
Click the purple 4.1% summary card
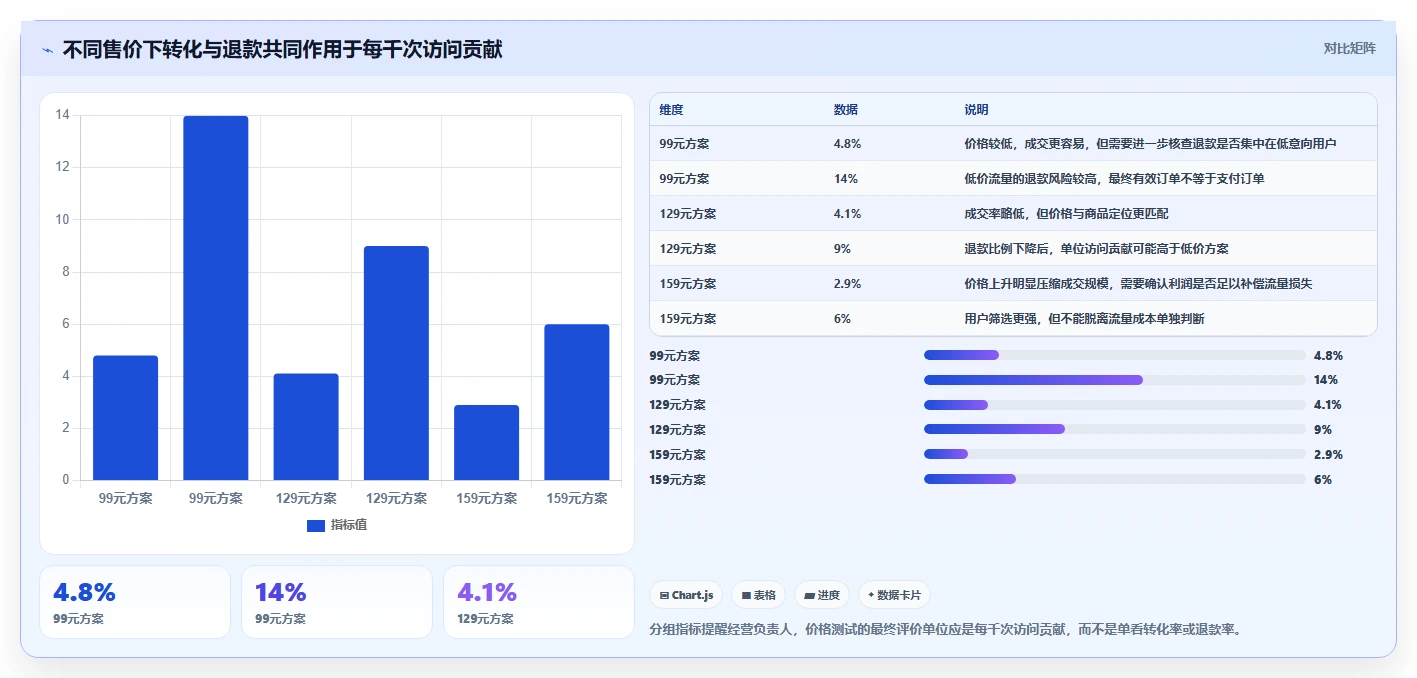pos(539,602)
